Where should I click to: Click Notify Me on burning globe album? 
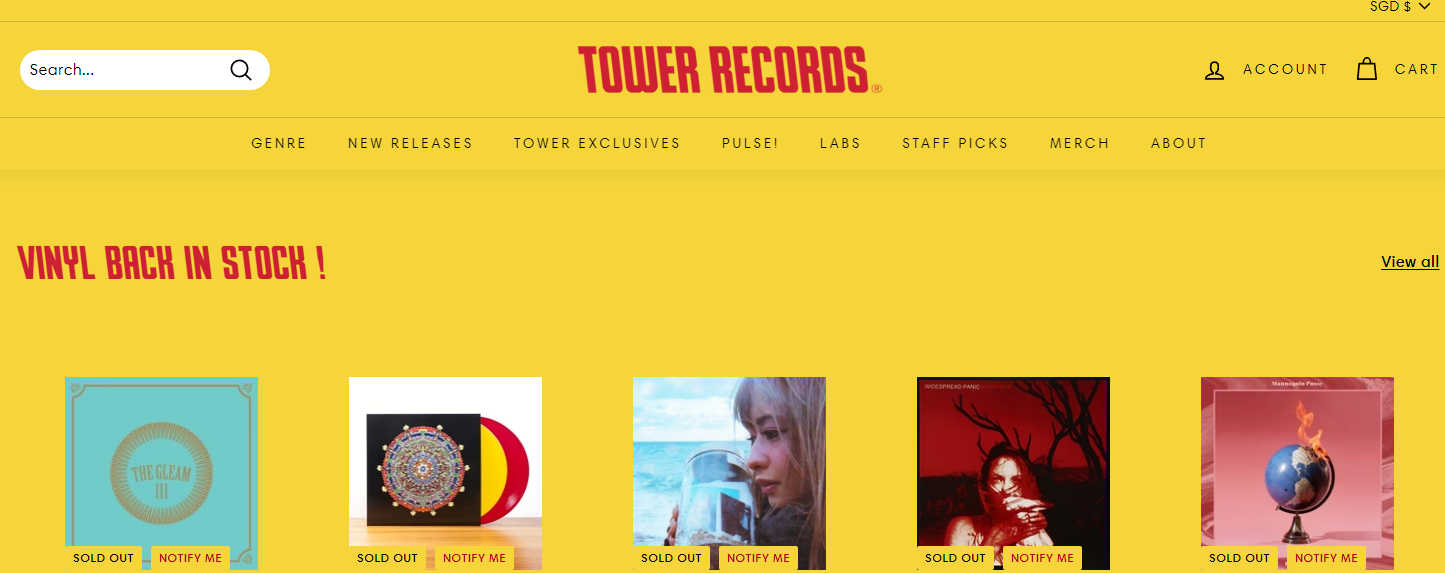pos(1326,558)
